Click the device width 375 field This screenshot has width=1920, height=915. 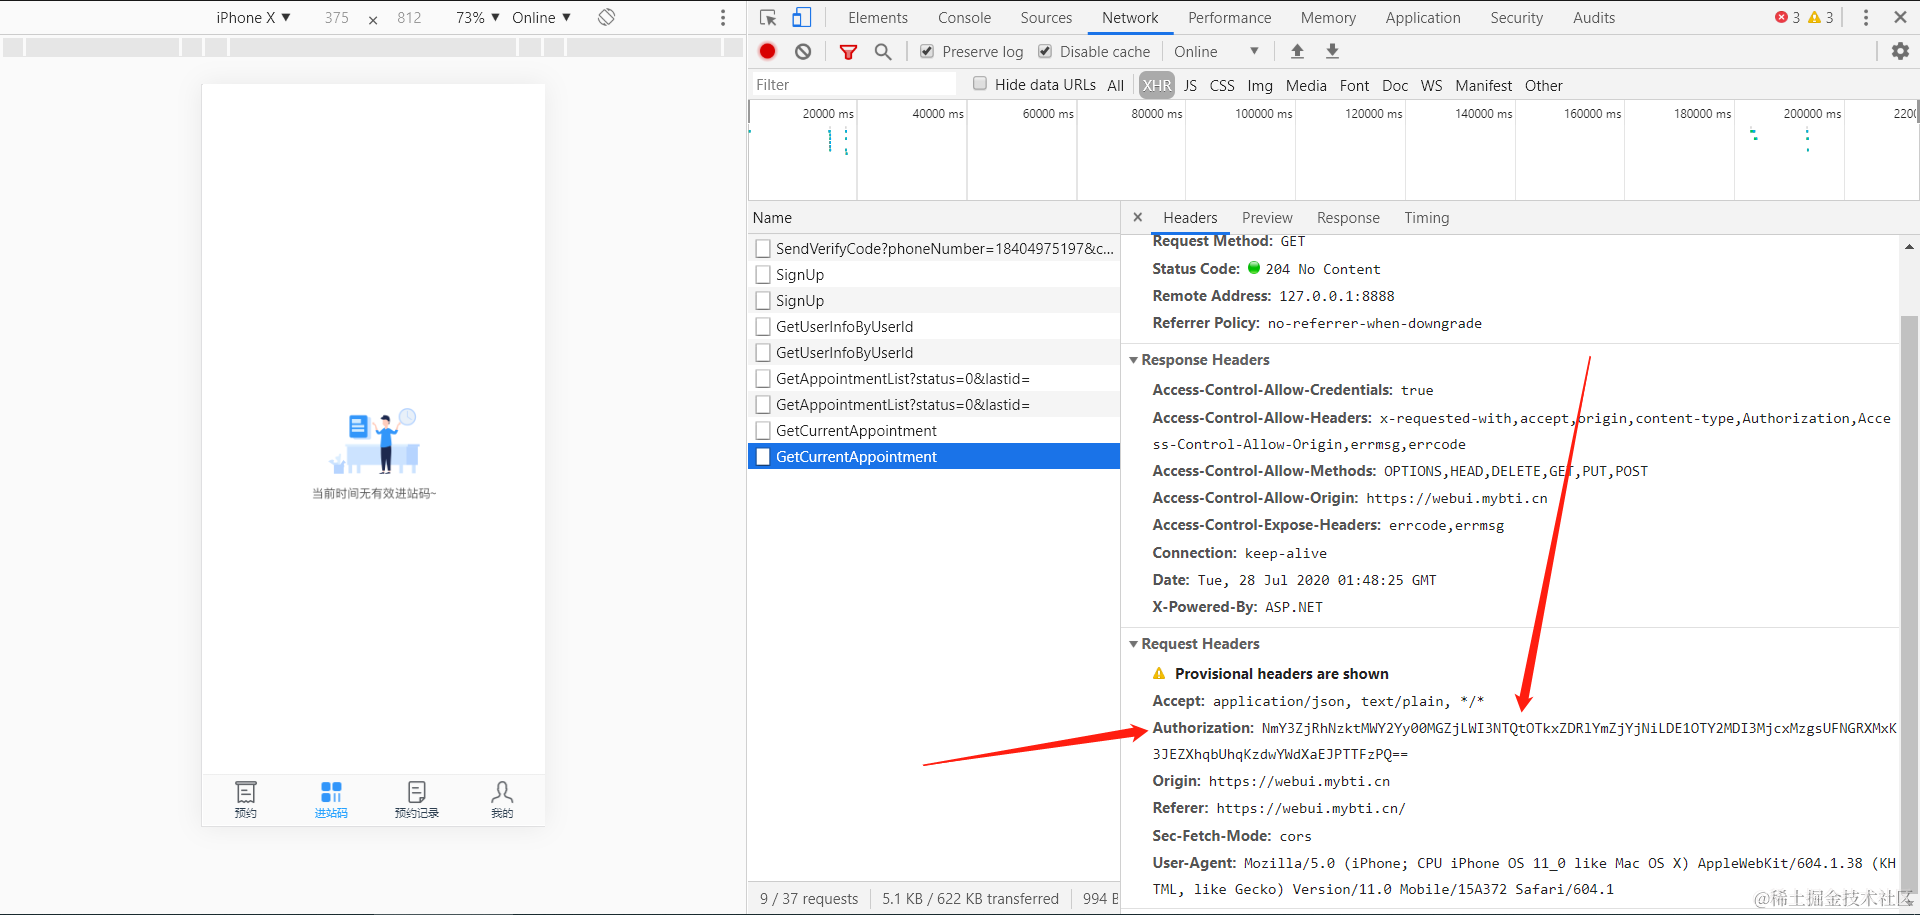[337, 17]
